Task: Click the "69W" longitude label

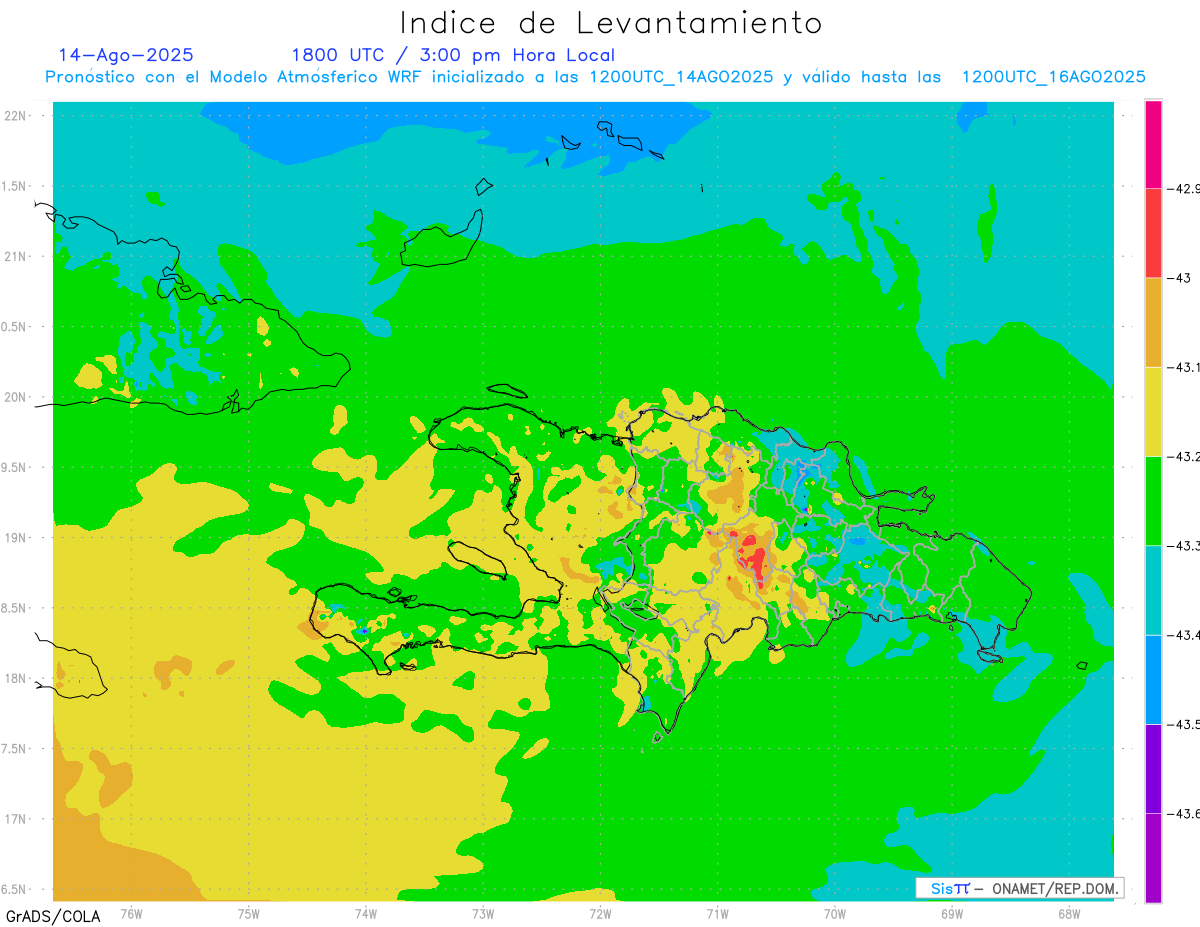Action: (952, 912)
